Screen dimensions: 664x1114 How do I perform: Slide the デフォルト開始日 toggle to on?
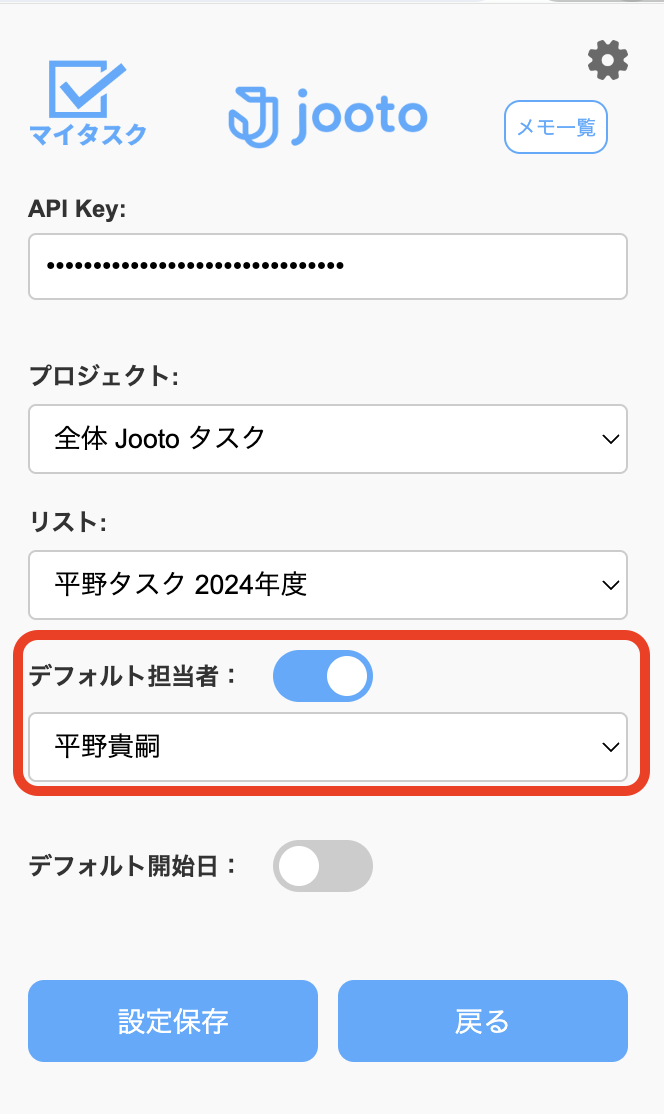pyautogui.click(x=322, y=866)
